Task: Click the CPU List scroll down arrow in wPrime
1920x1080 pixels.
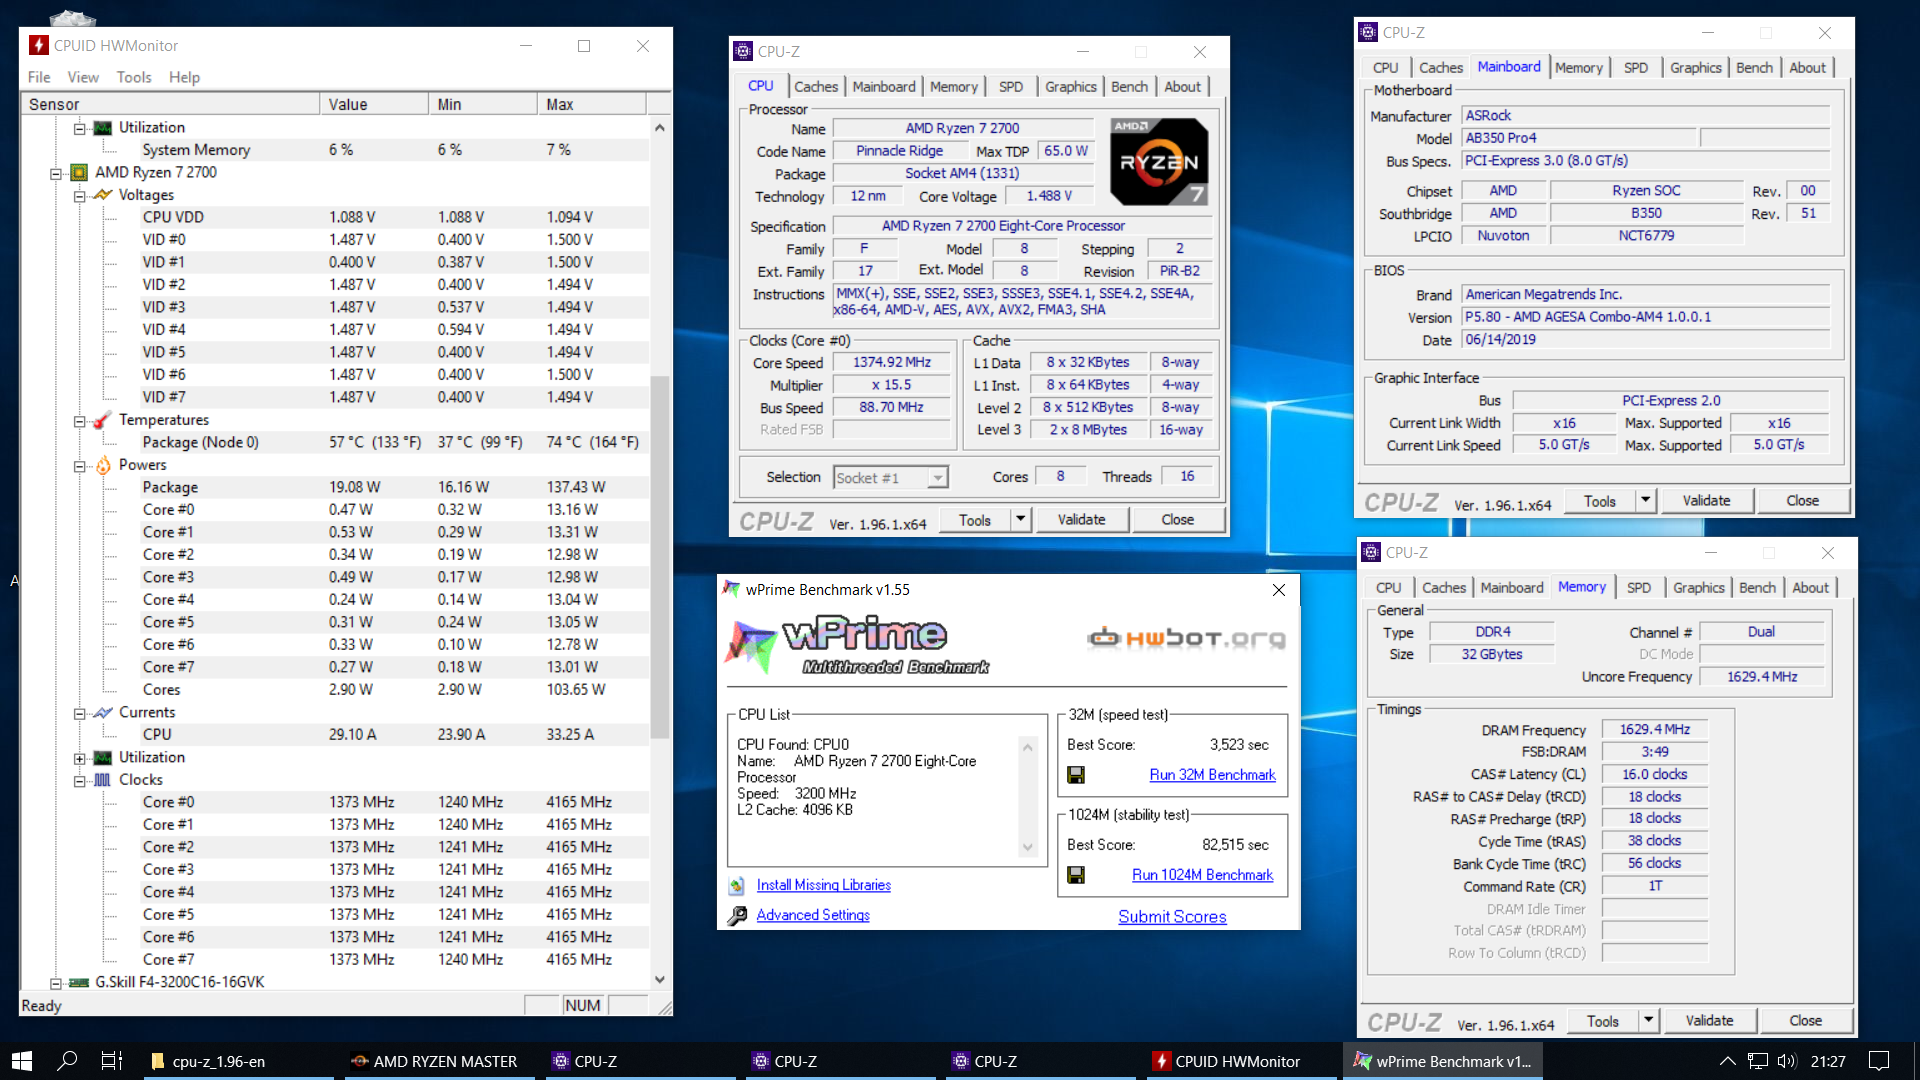Action: [x=1027, y=848]
